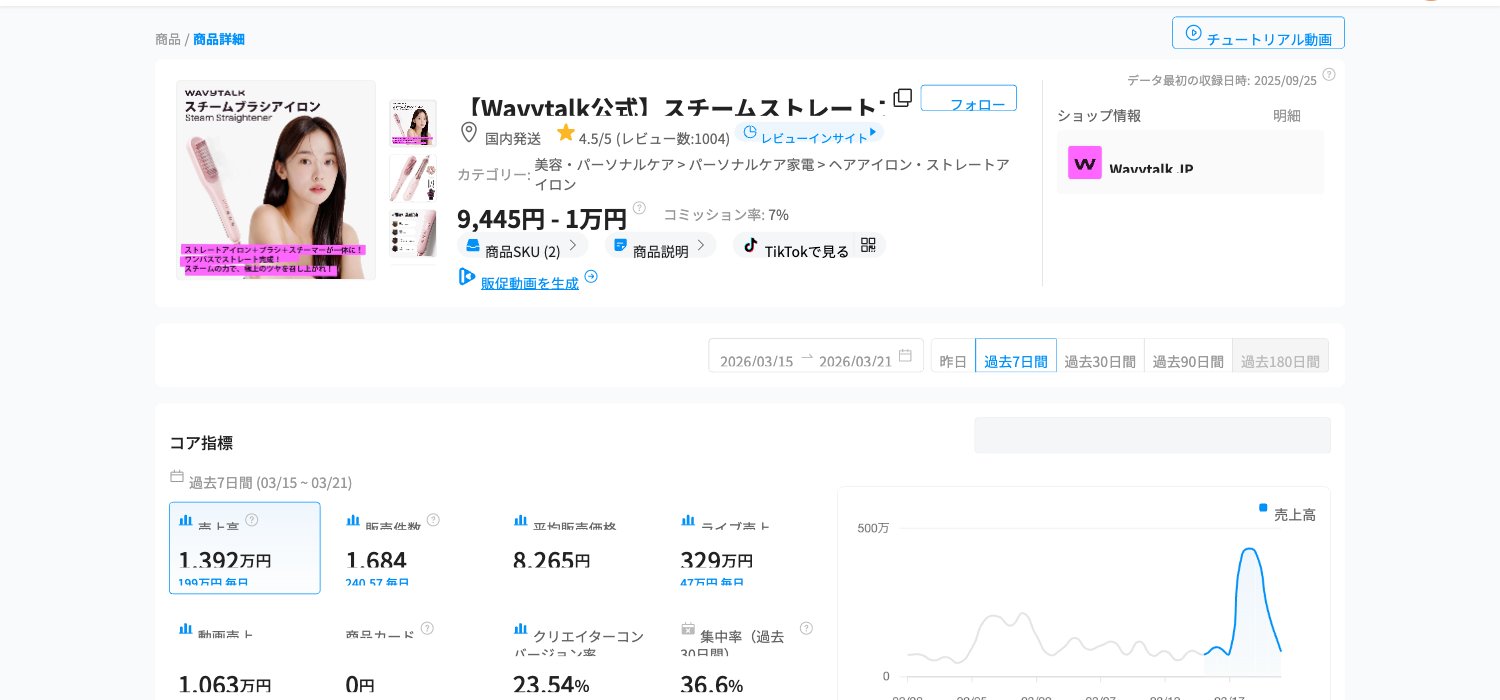Image resolution: width=1500 pixels, height=700 pixels.
Task: Click the blue legend color square for 売上高
Action: 1263,507
